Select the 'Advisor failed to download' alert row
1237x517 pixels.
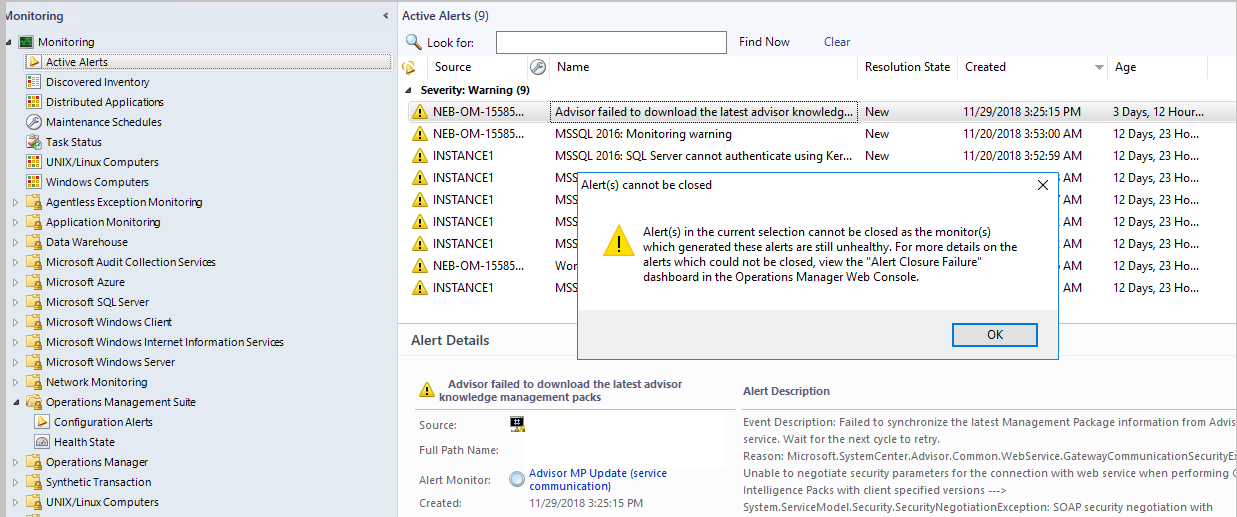tap(820, 112)
